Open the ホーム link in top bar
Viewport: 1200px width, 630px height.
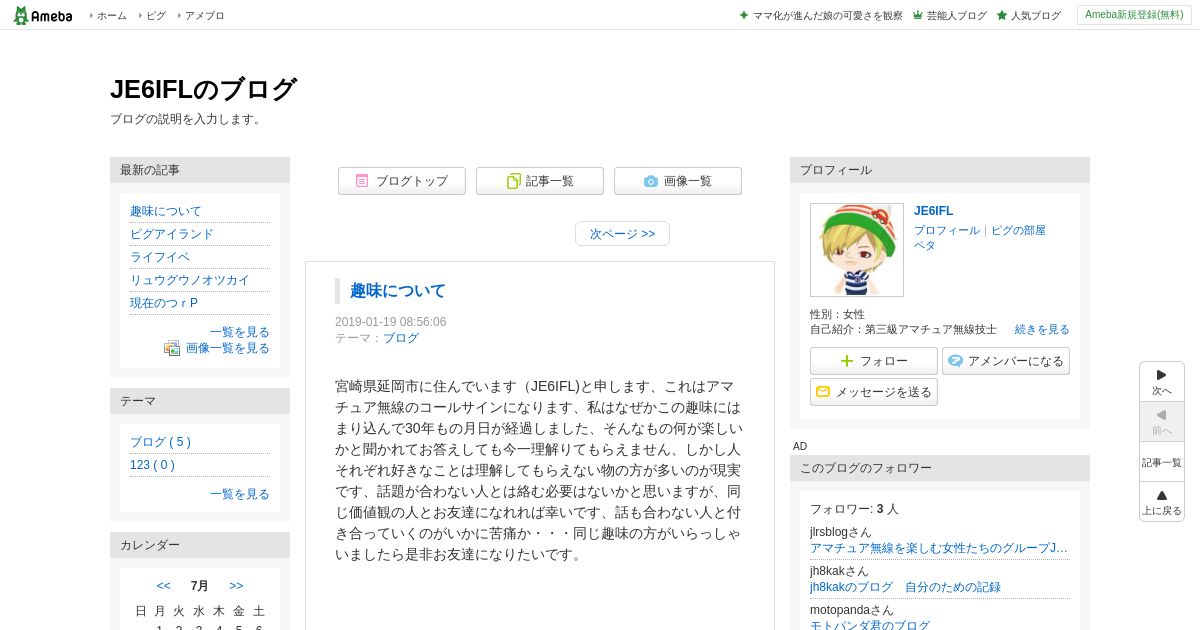tap(111, 16)
